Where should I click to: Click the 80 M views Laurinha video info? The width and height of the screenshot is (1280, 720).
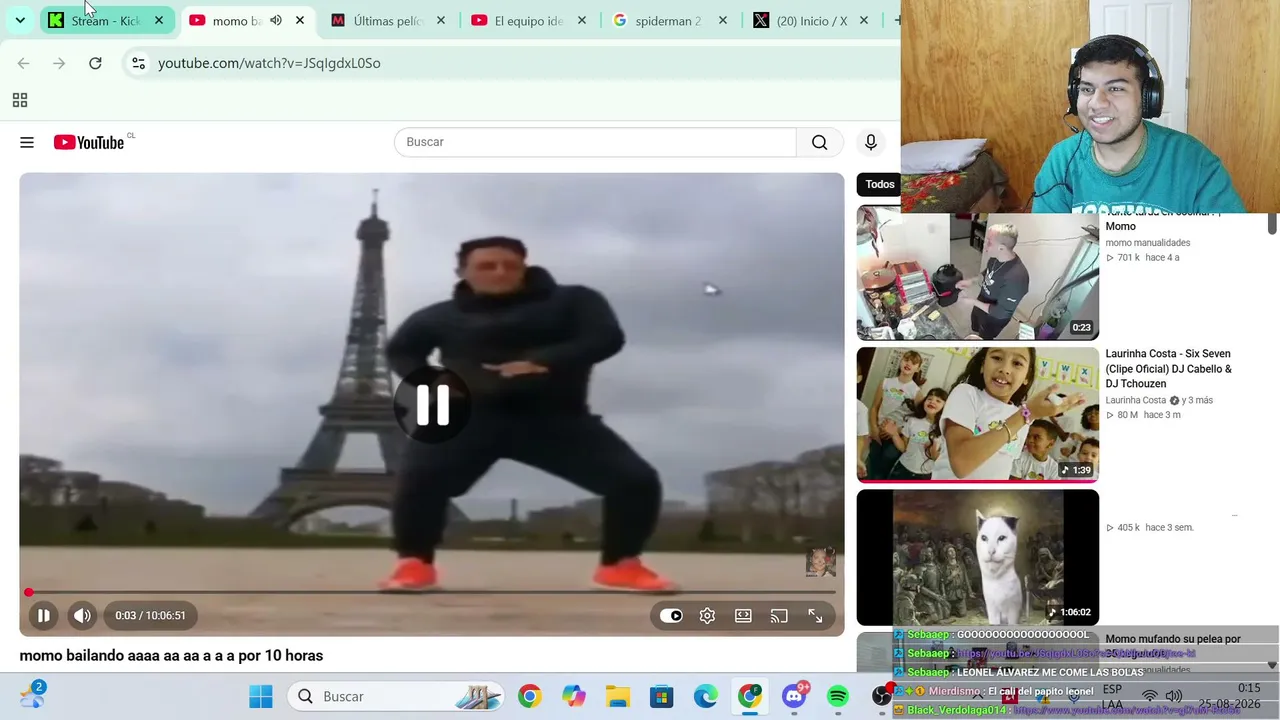point(1143,415)
